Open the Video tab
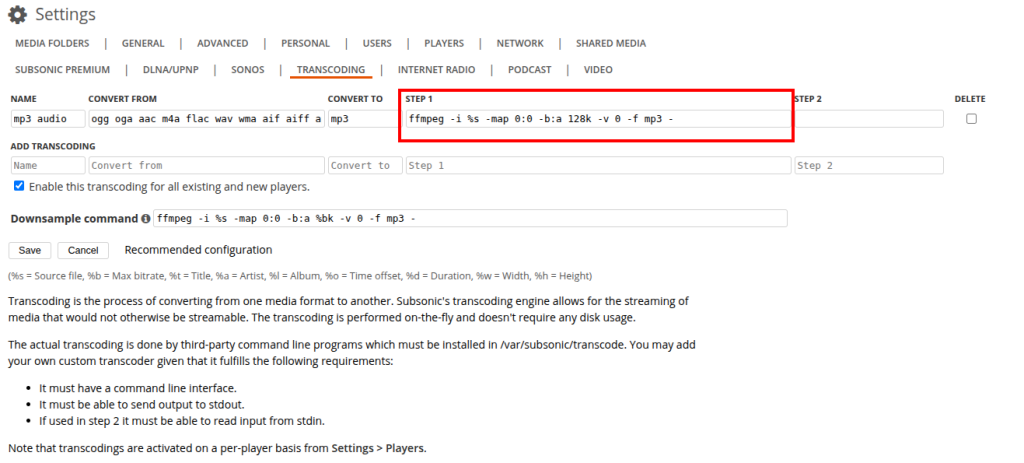Image resolution: width=1024 pixels, height=463 pixels. pyautogui.click(x=598, y=69)
